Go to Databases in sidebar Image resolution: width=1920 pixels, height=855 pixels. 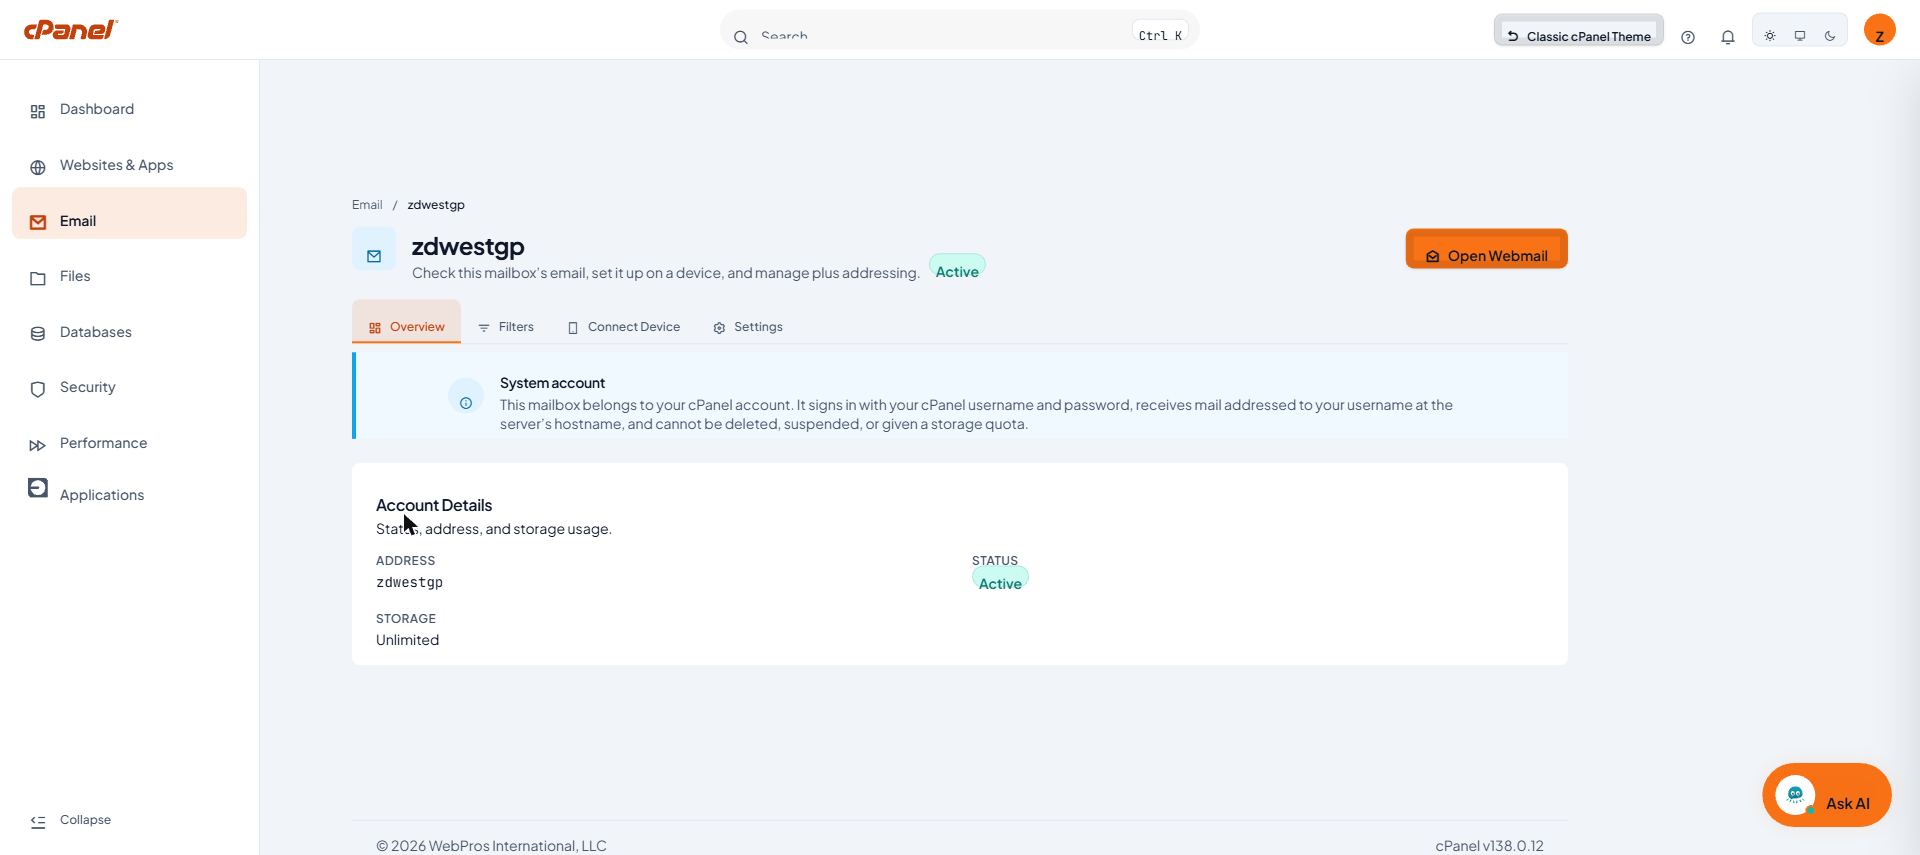129,333
